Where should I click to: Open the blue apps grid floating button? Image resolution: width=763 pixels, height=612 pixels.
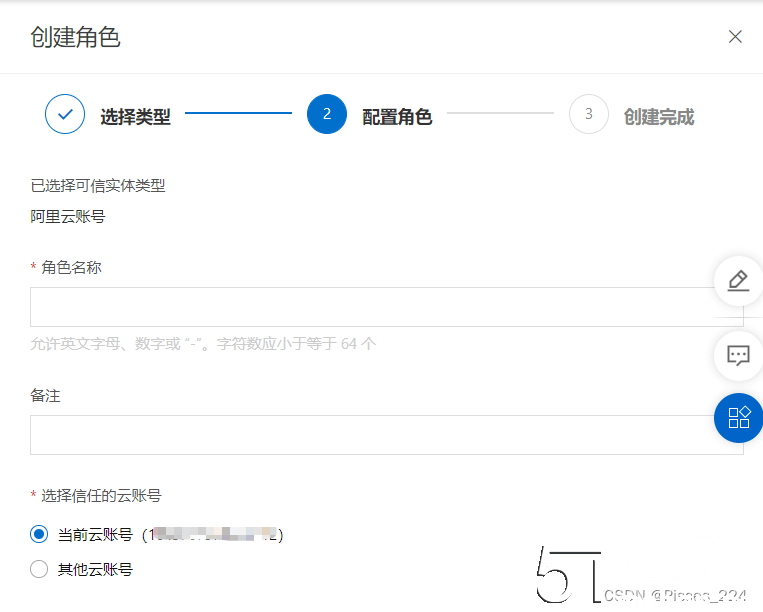pos(738,418)
